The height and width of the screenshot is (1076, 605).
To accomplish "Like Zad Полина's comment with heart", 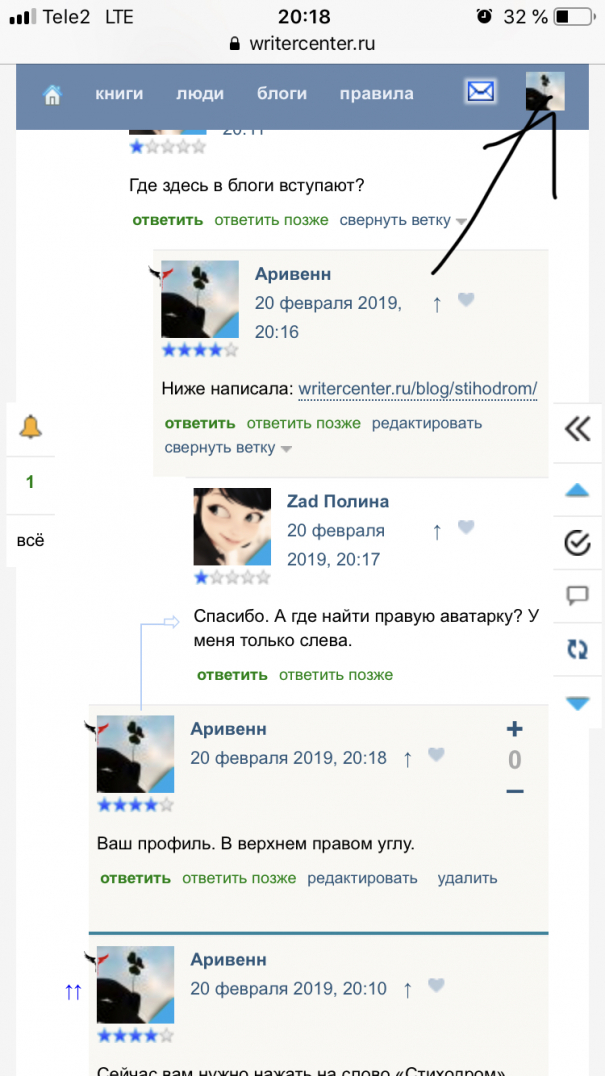I will (x=466, y=527).
